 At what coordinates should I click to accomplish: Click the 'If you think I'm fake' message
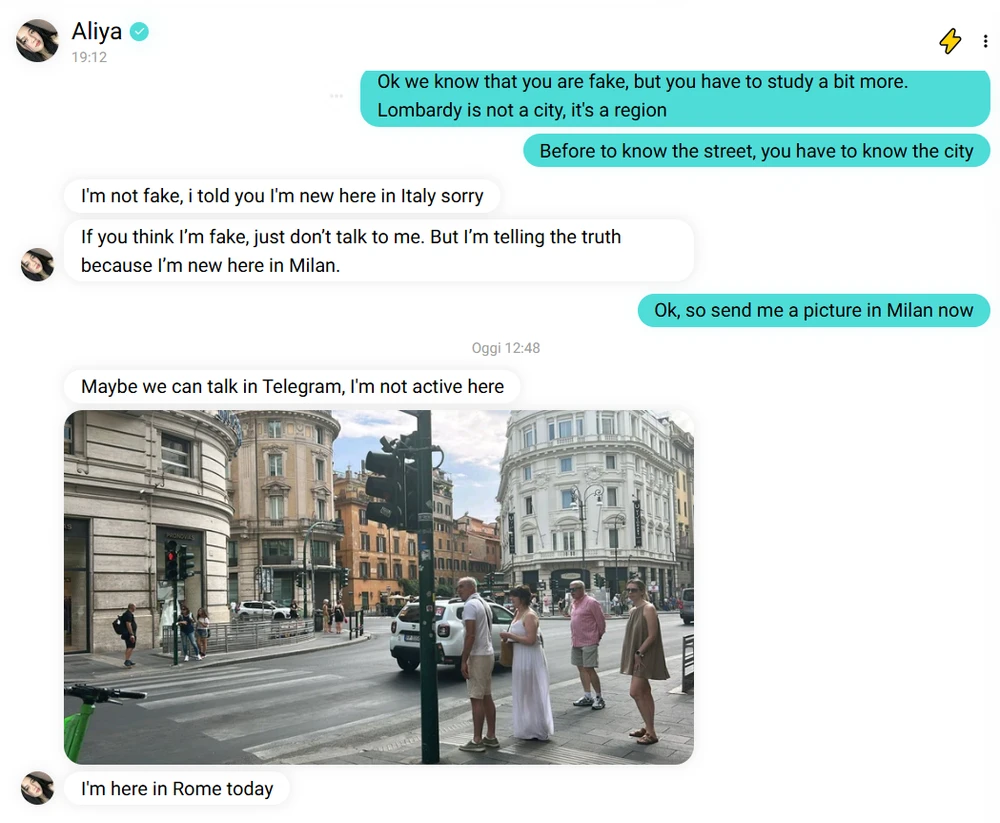point(379,251)
